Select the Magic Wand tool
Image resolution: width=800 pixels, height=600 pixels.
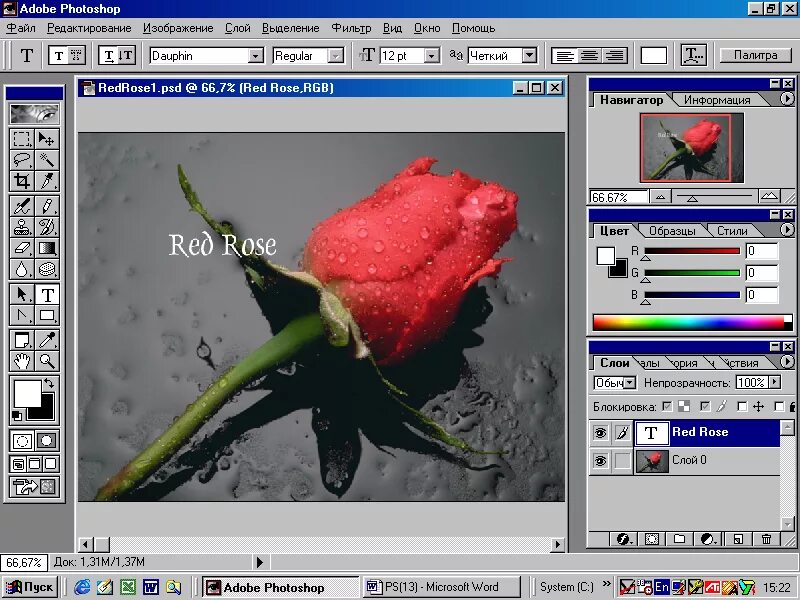tap(47, 160)
